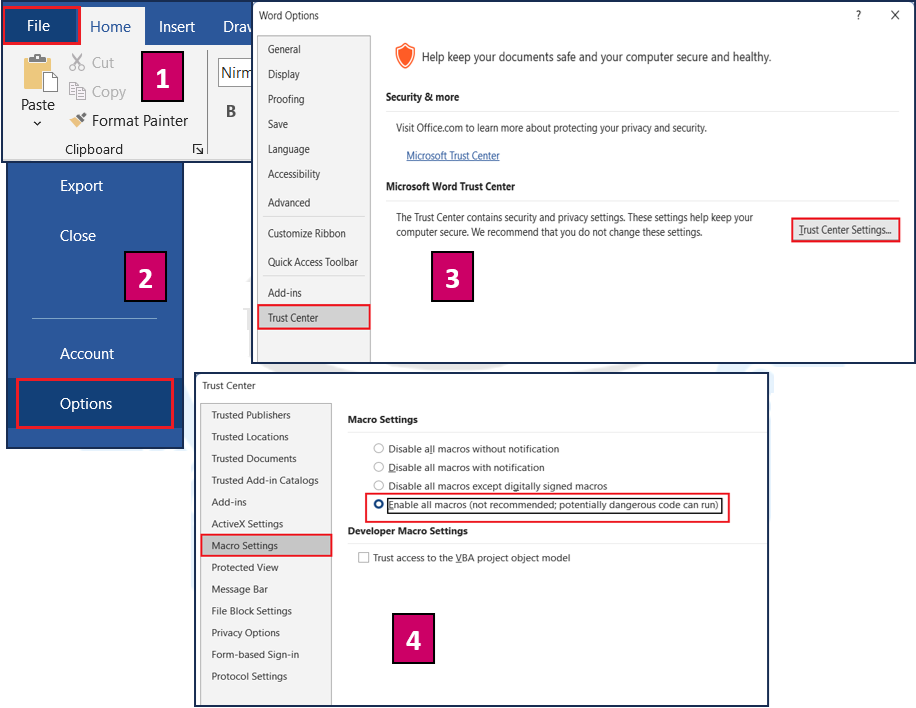Open Protected View section
The width and height of the screenshot is (916, 708).
pos(266,568)
